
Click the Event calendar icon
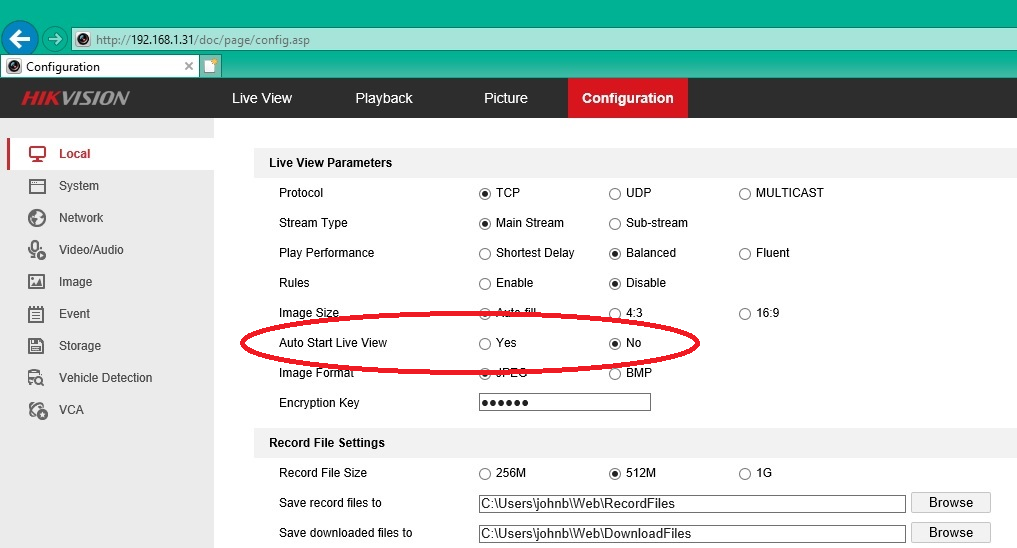coord(38,314)
